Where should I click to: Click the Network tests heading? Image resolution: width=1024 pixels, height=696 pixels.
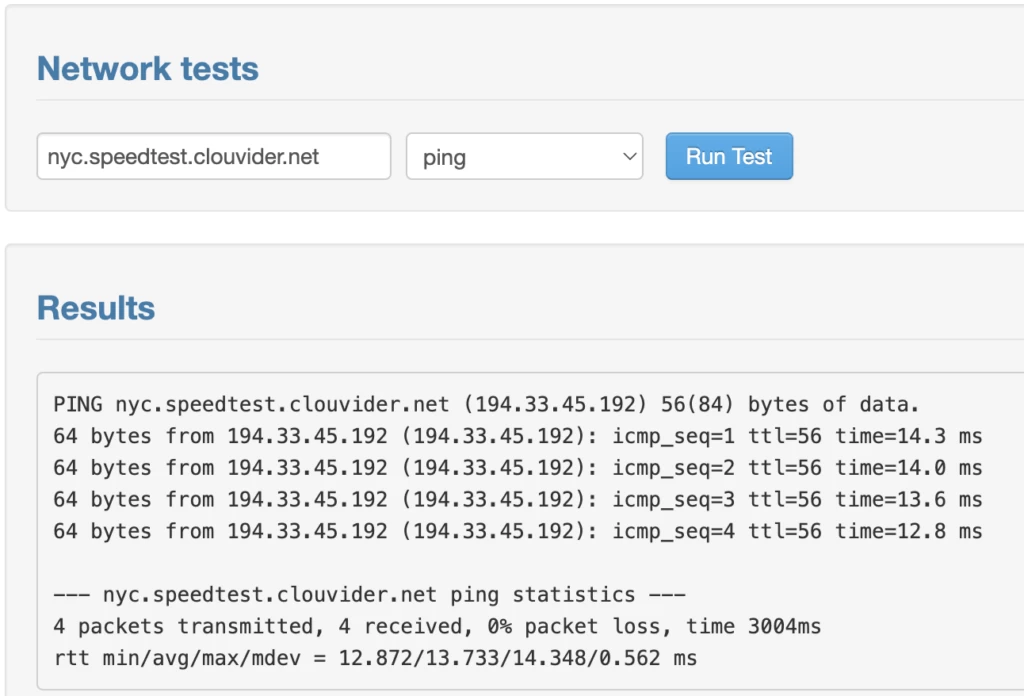pyautogui.click(x=148, y=68)
